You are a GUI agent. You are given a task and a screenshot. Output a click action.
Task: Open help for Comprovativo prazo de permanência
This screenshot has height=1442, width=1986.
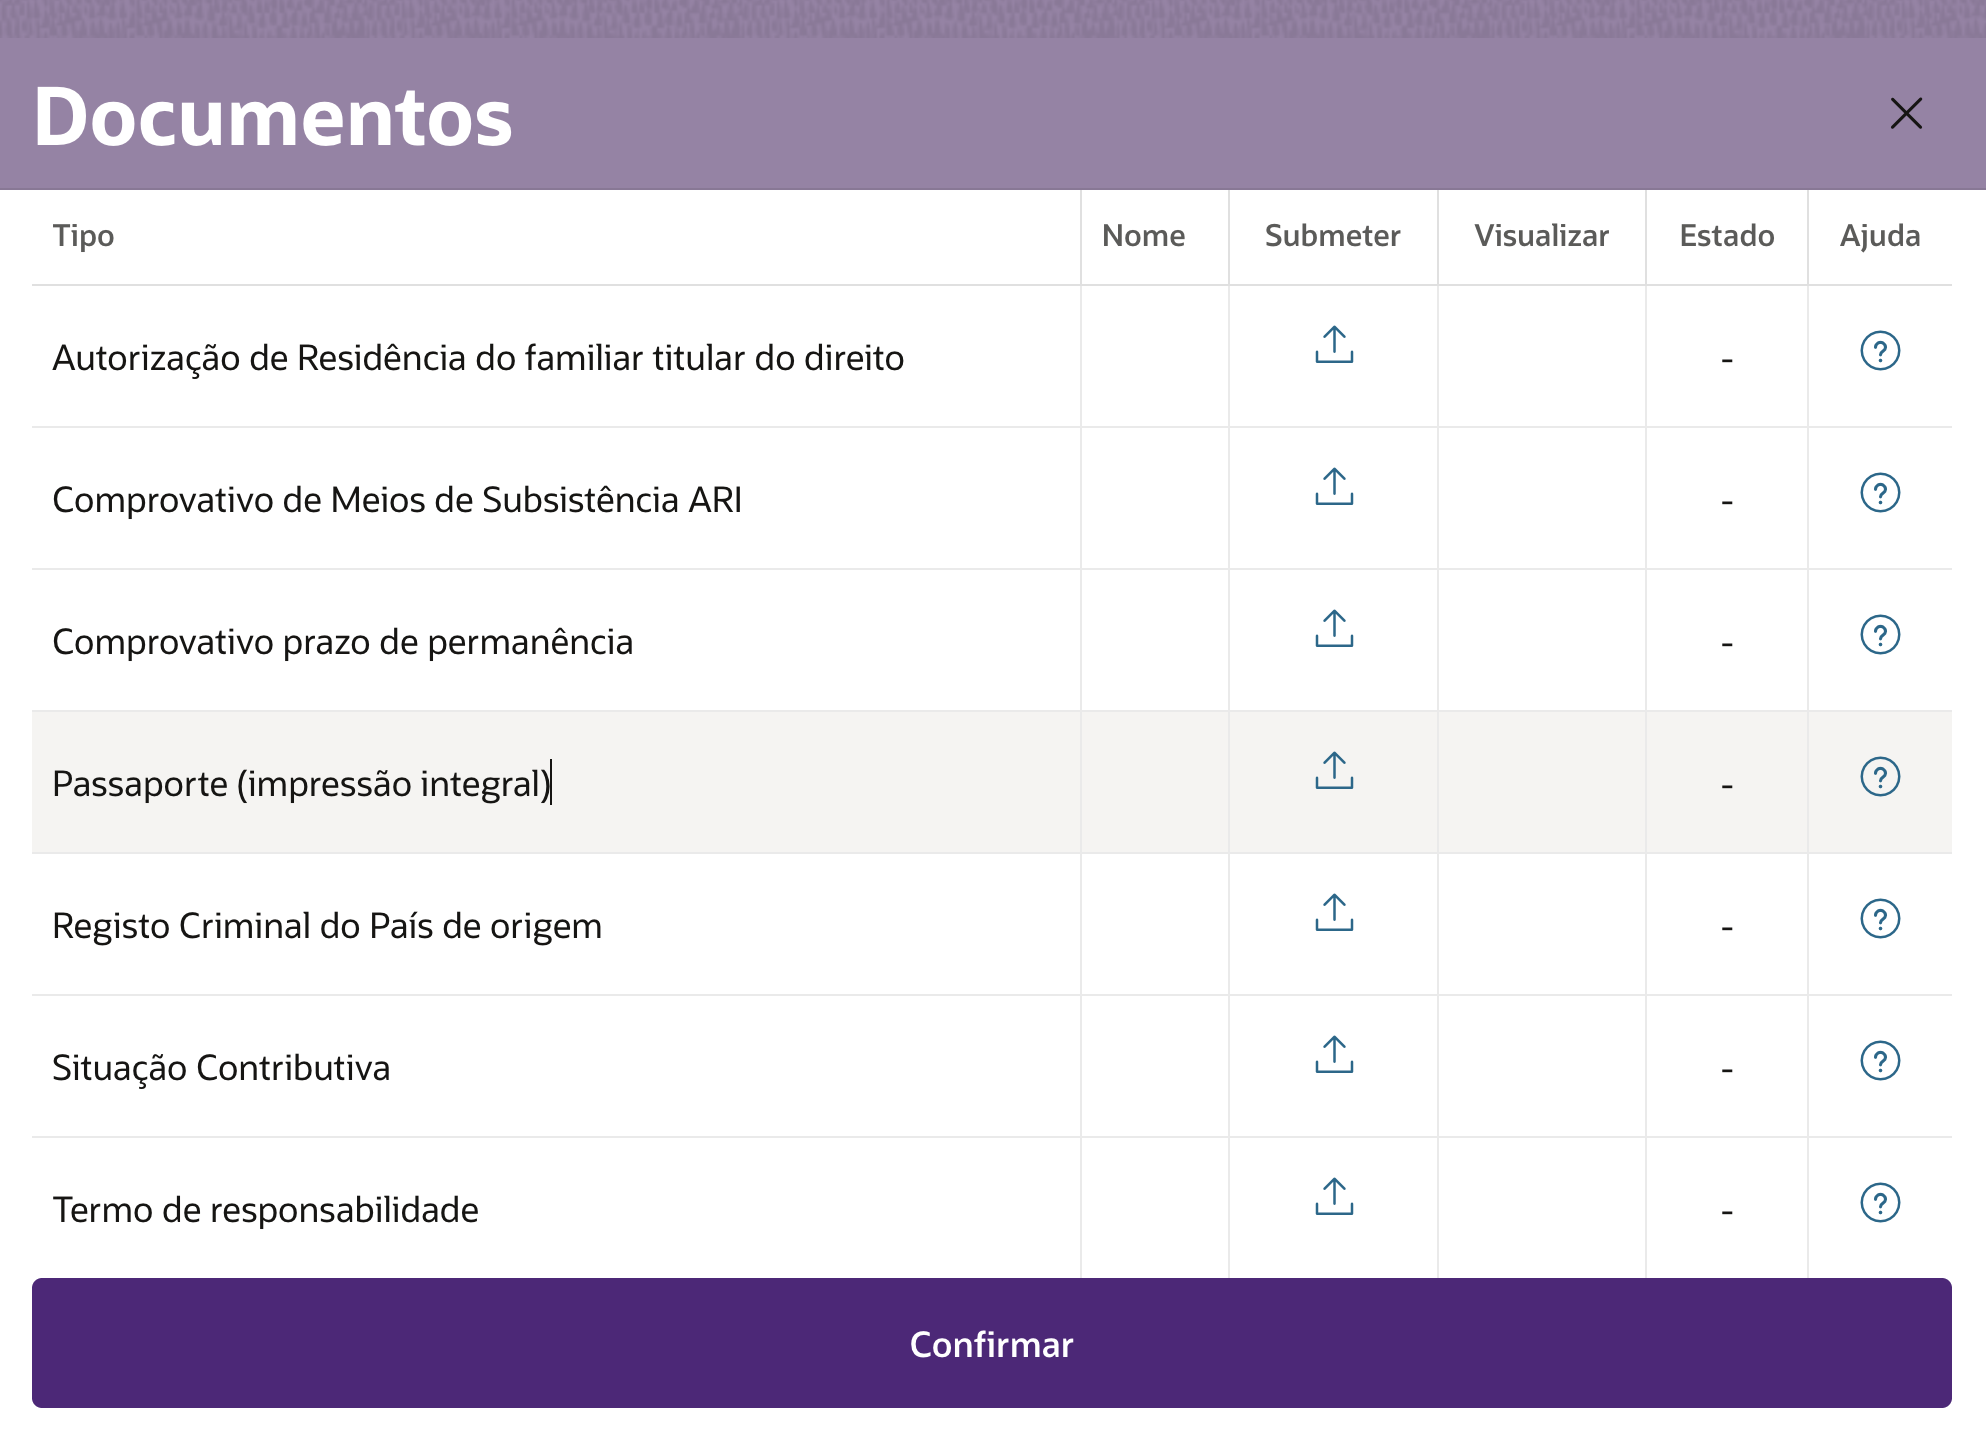1880,635
